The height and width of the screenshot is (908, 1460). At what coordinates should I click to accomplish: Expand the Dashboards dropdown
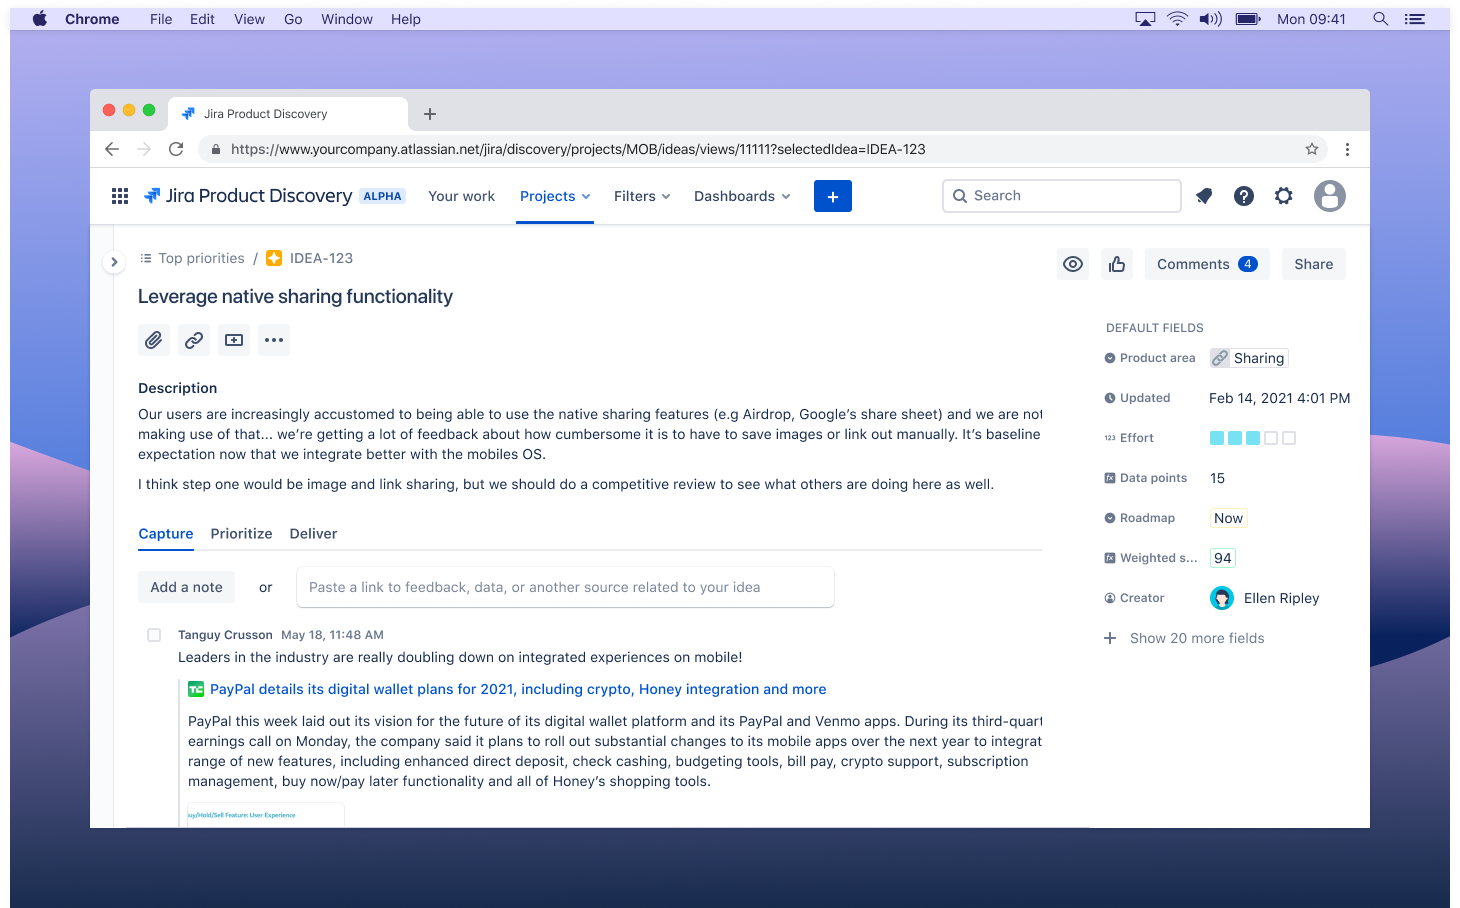click(742, 196)
